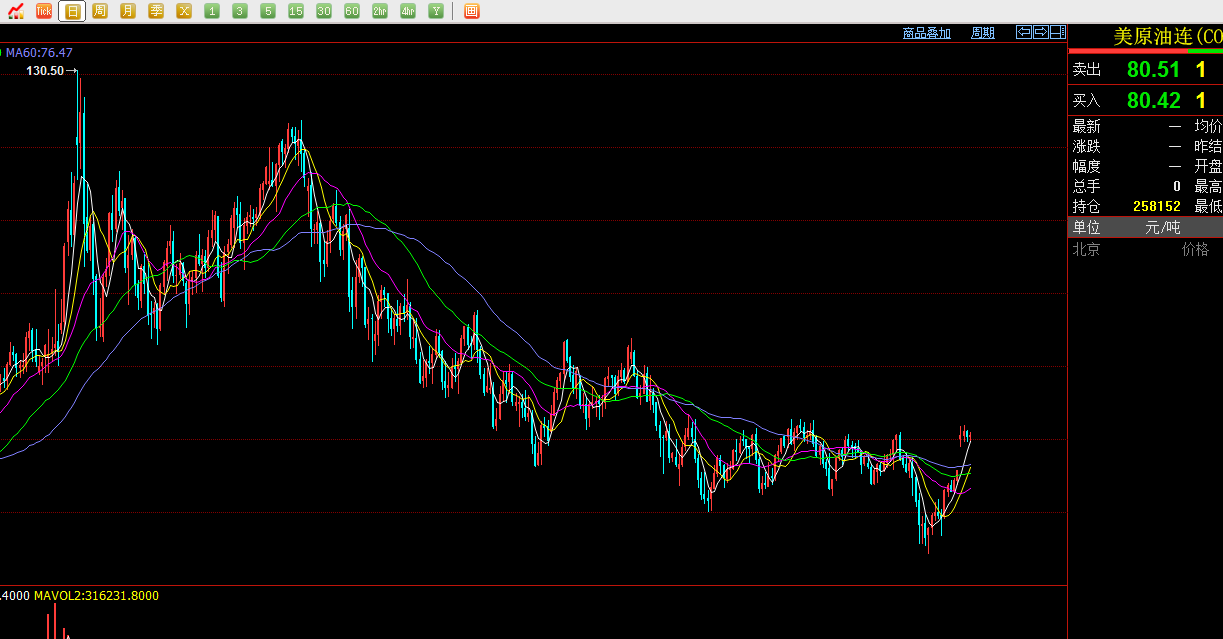
Task: Click the 价格 column header
Action: [1196, 249]
